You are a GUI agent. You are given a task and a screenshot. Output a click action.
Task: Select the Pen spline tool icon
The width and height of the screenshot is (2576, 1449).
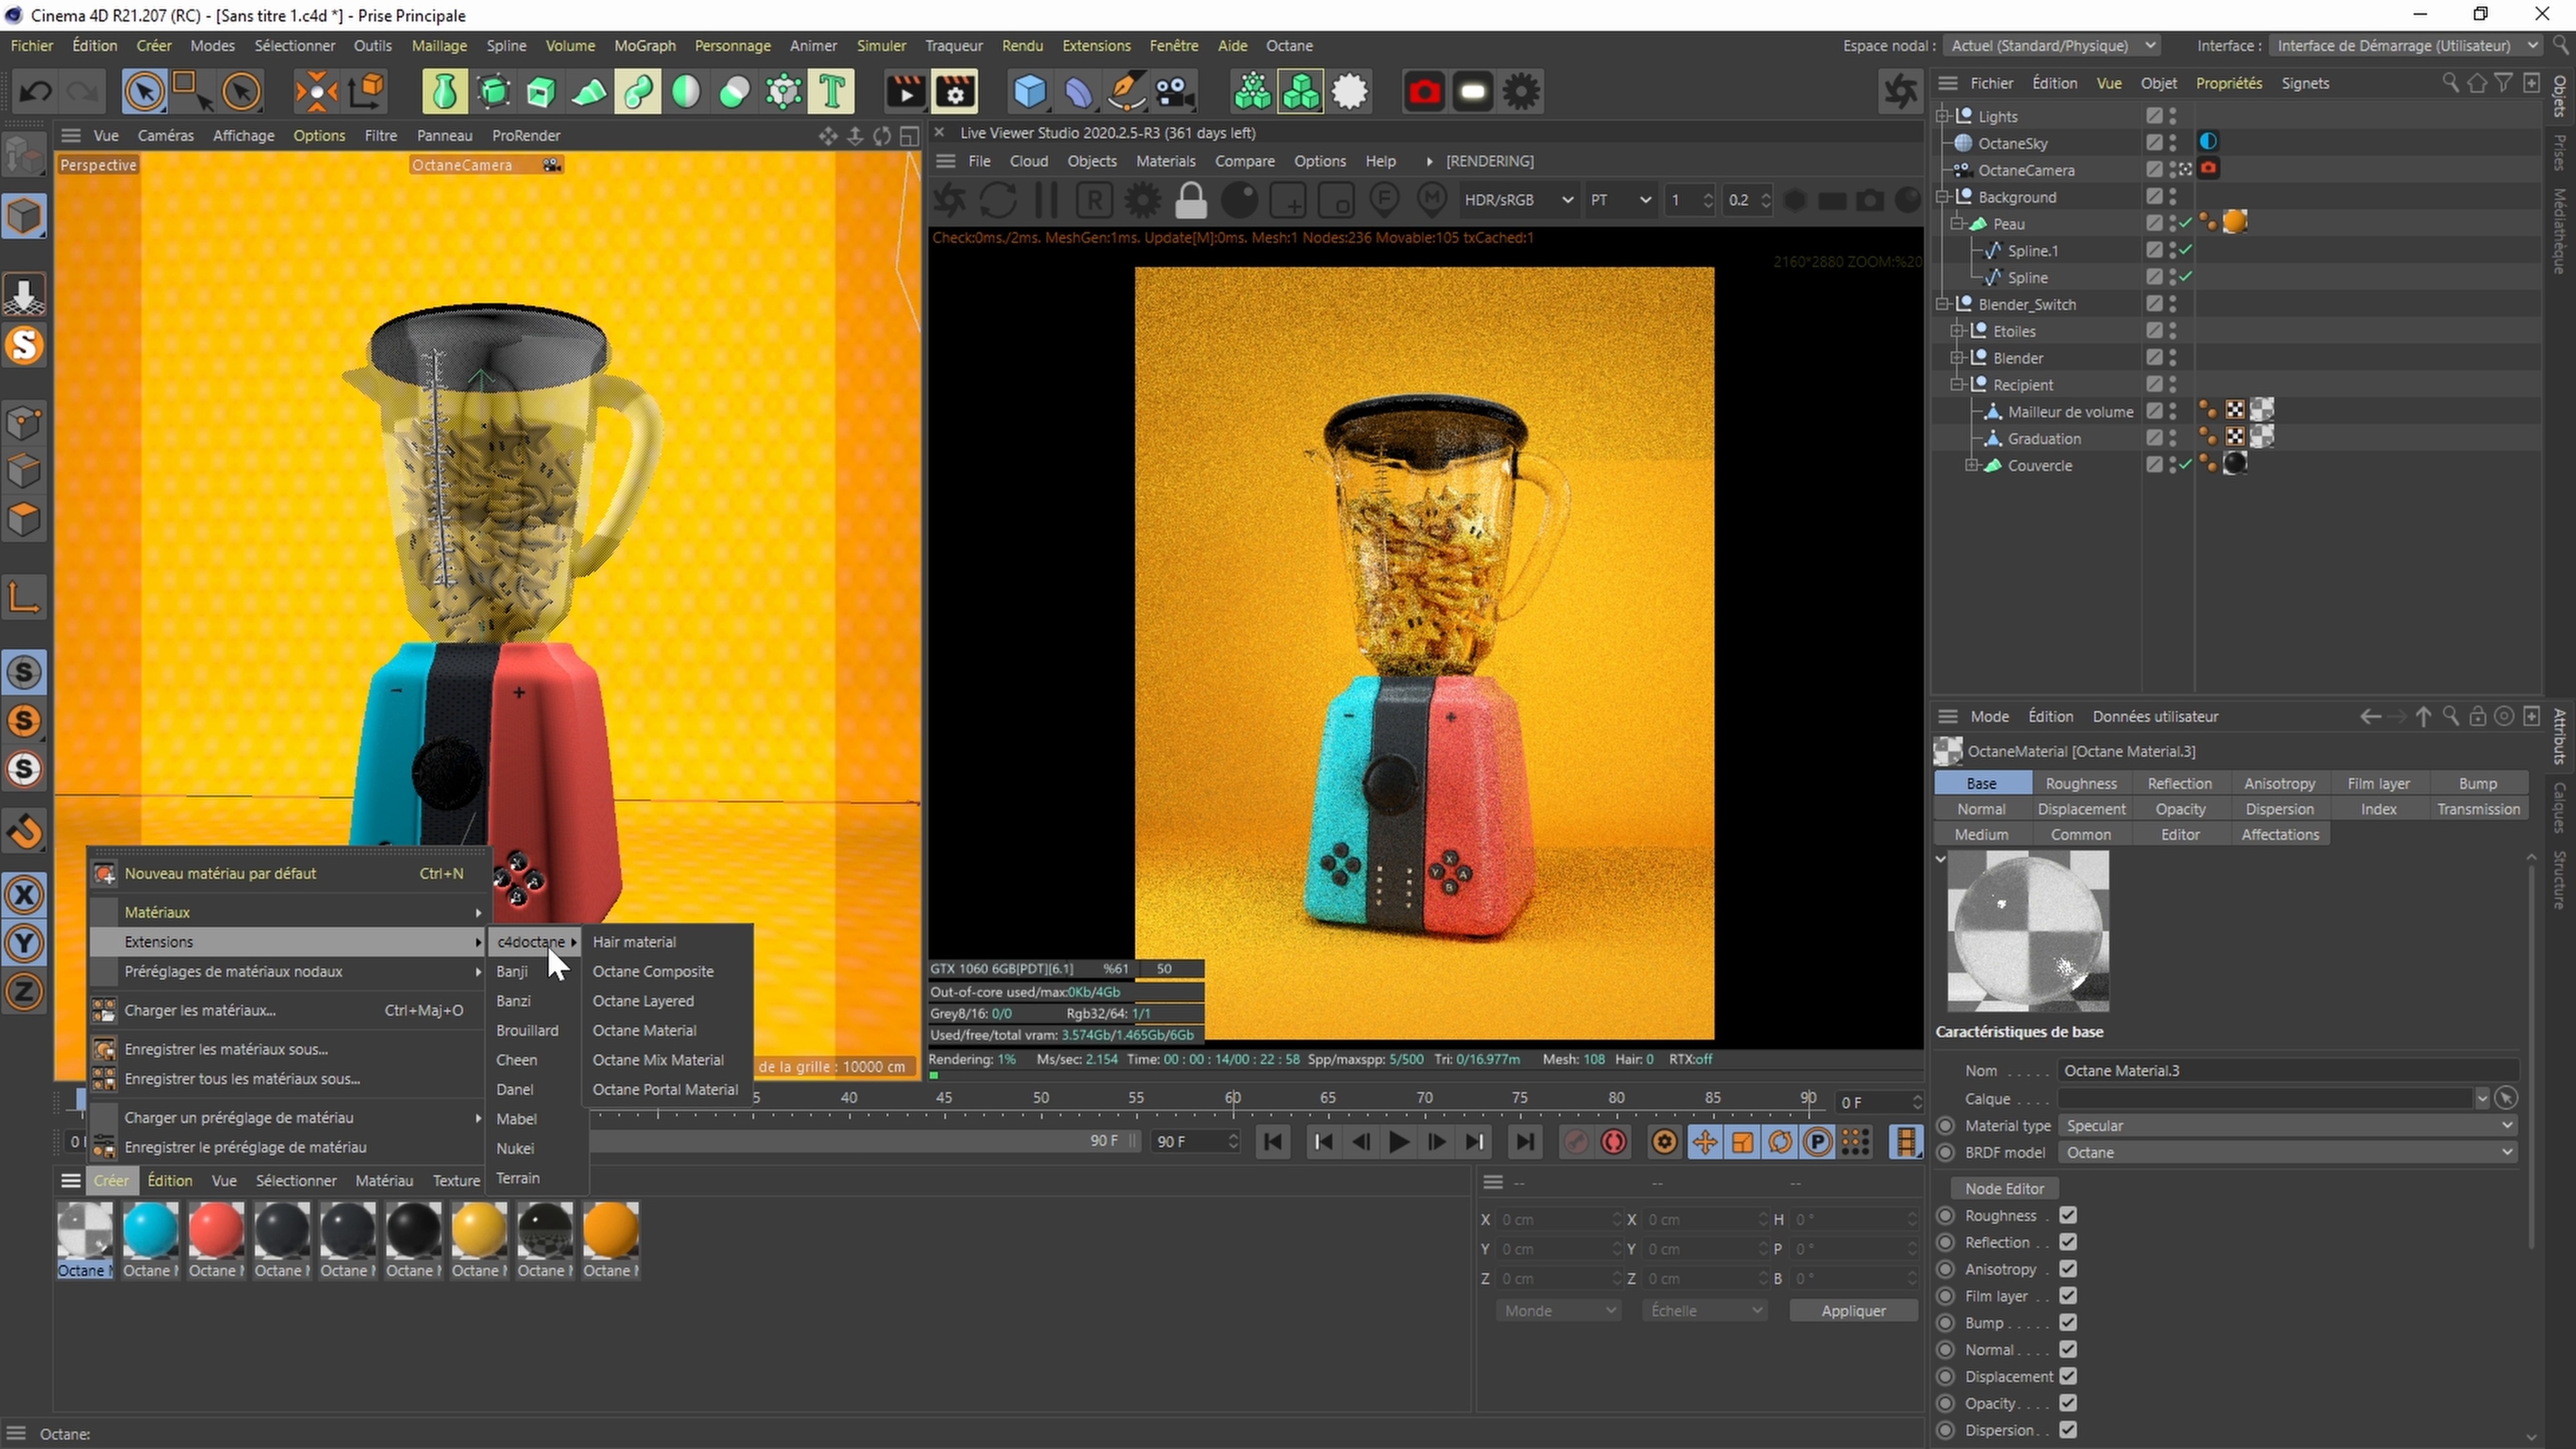click(x=1127, y=92)
